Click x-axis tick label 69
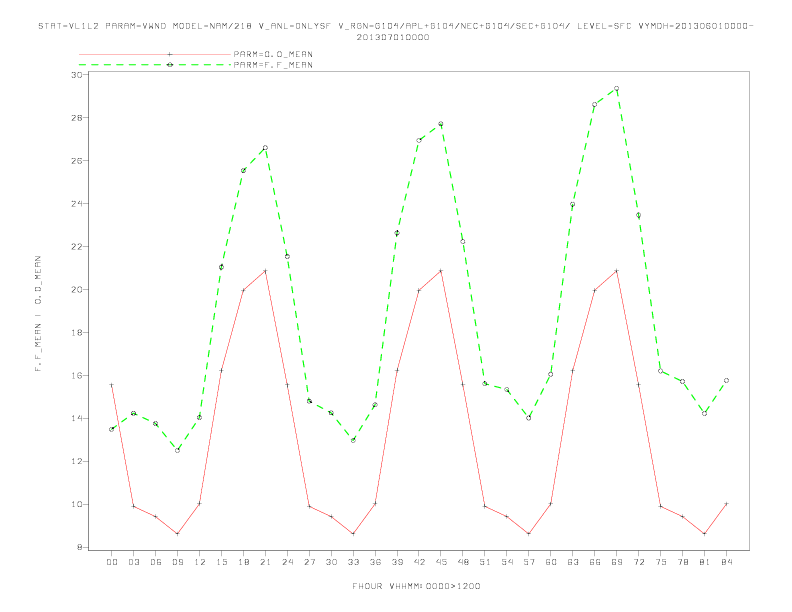 pos(617,562)
